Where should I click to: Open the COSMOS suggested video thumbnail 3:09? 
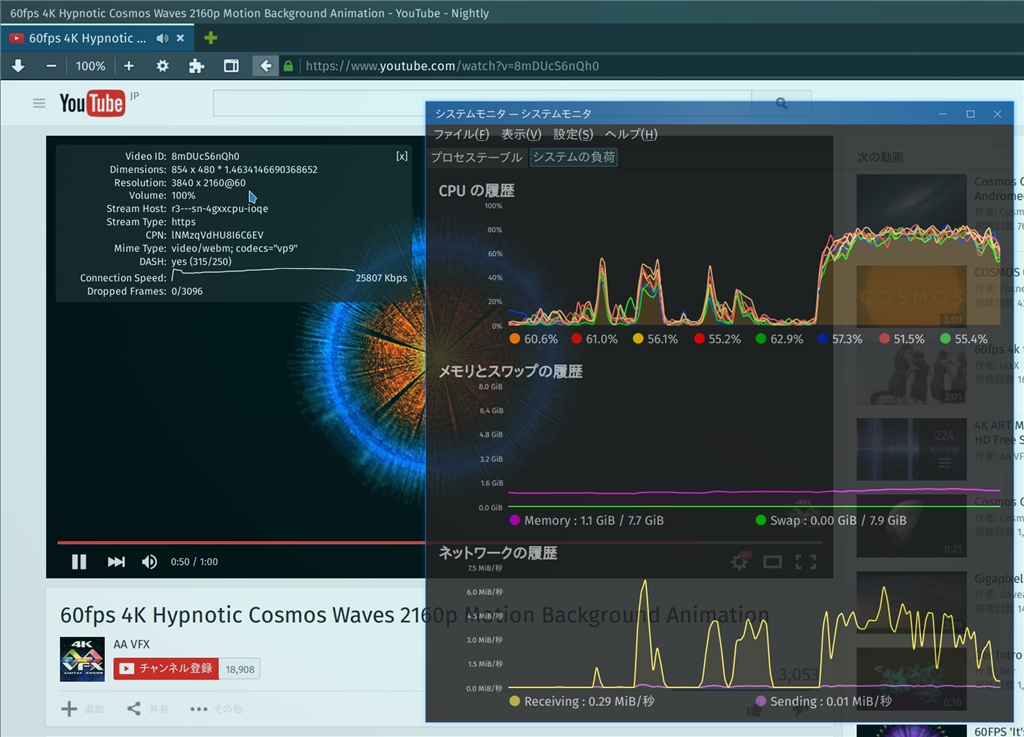[912, 296]
